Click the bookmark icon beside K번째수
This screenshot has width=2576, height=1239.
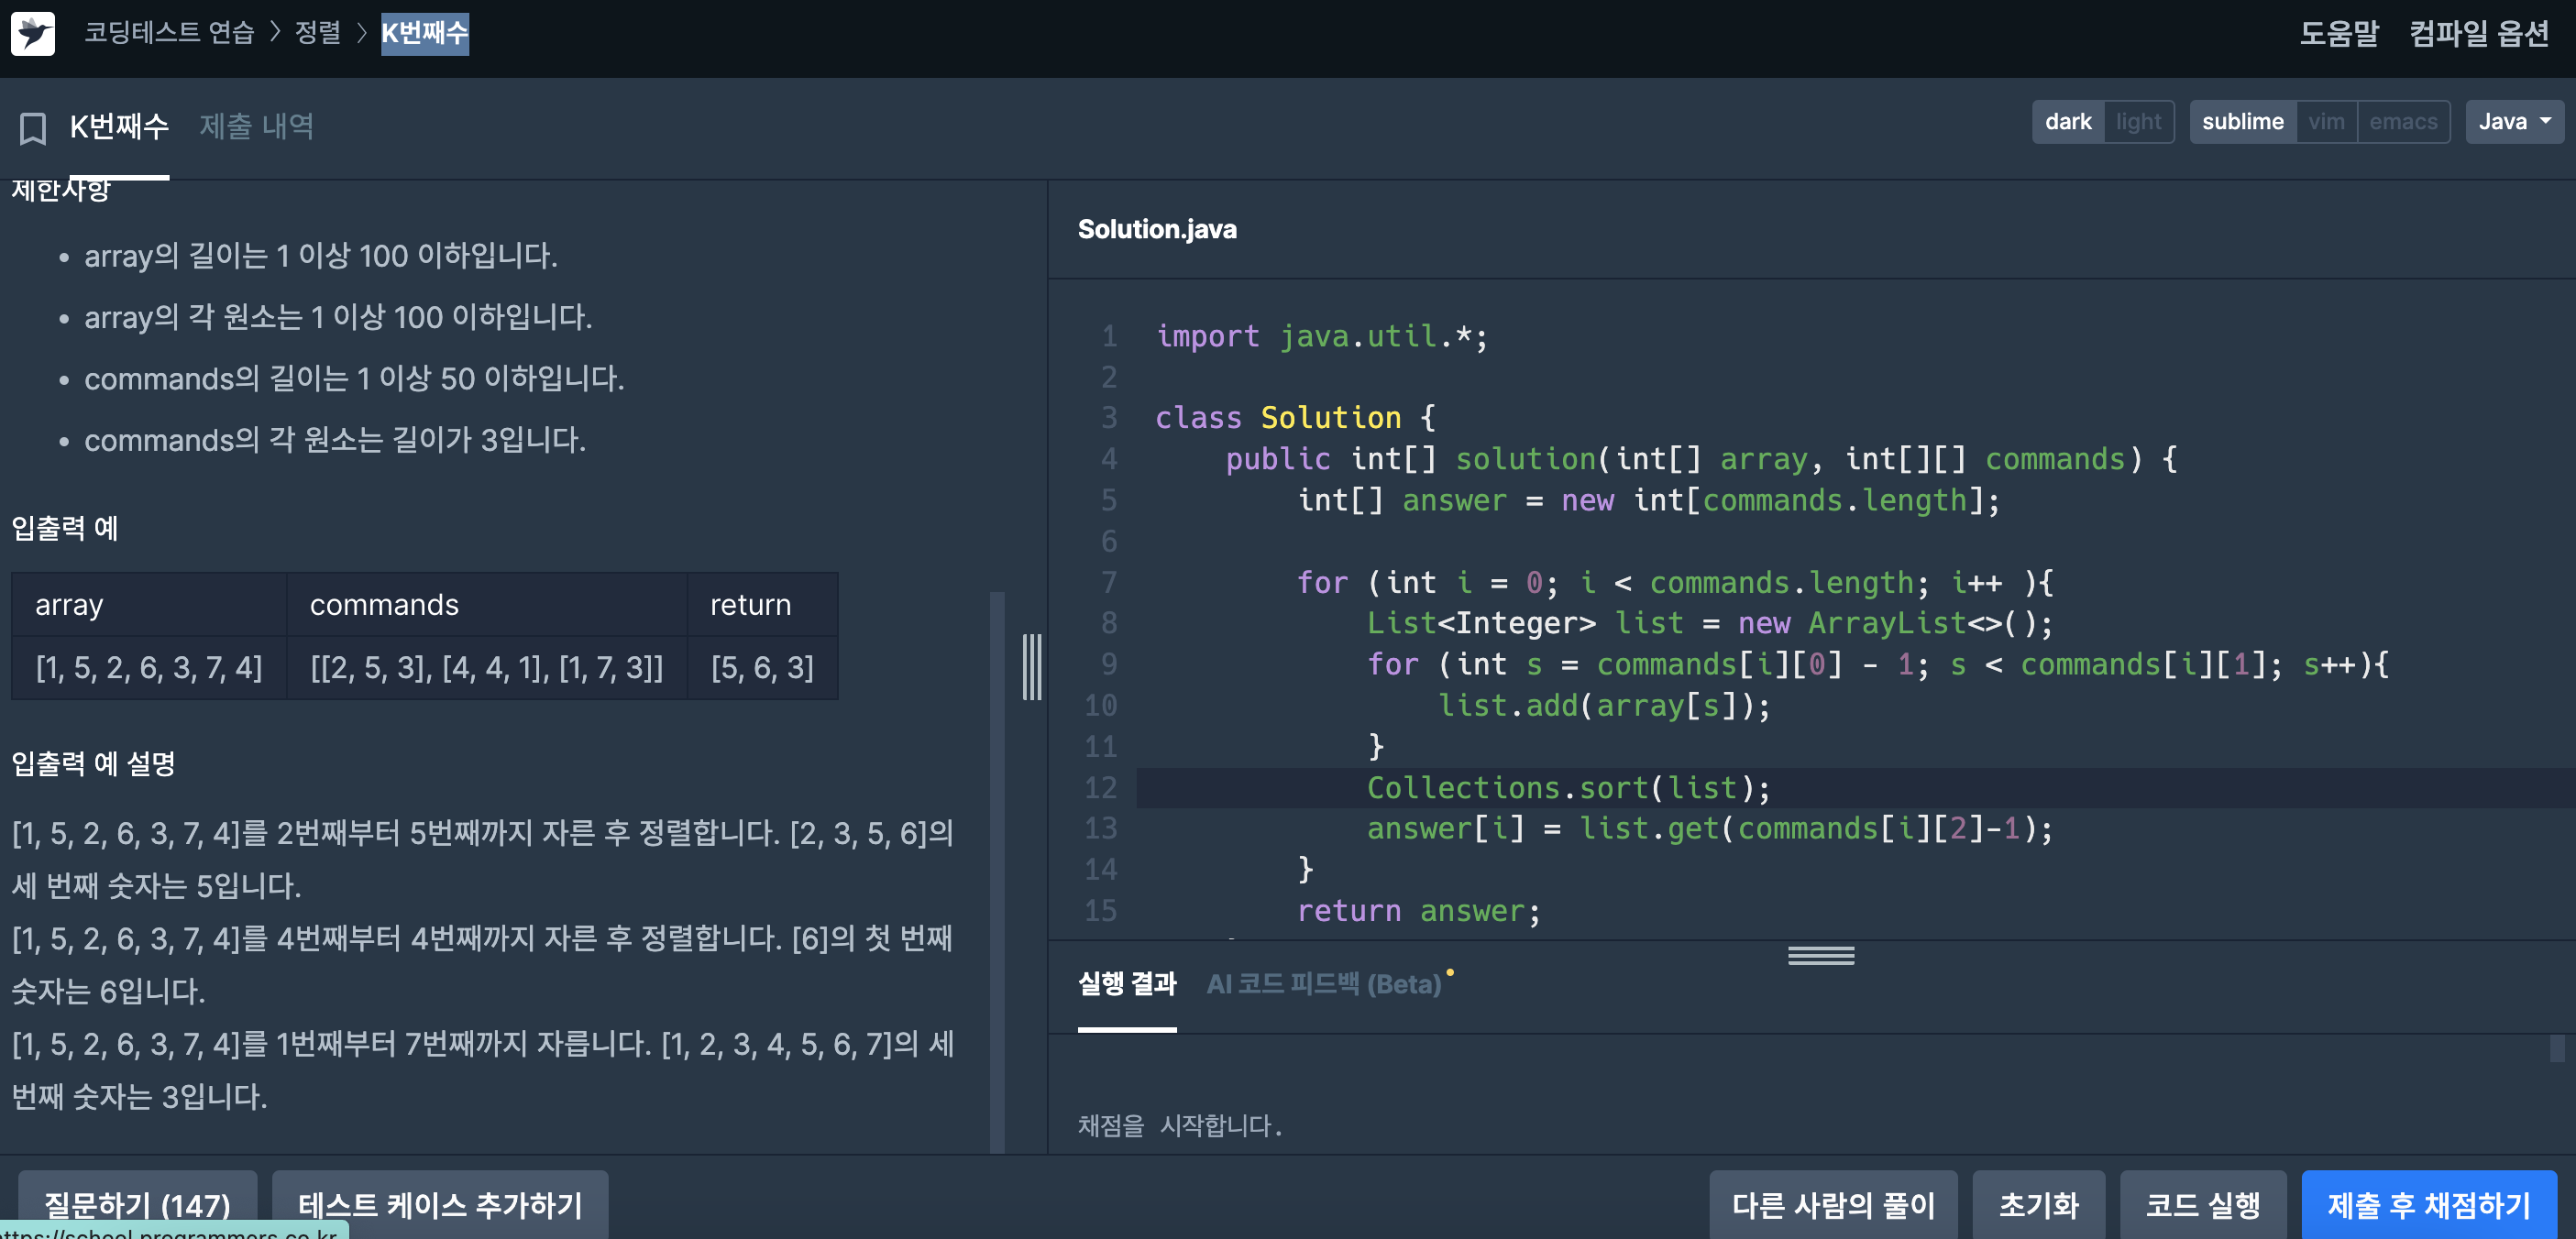[x=33, y=128]
